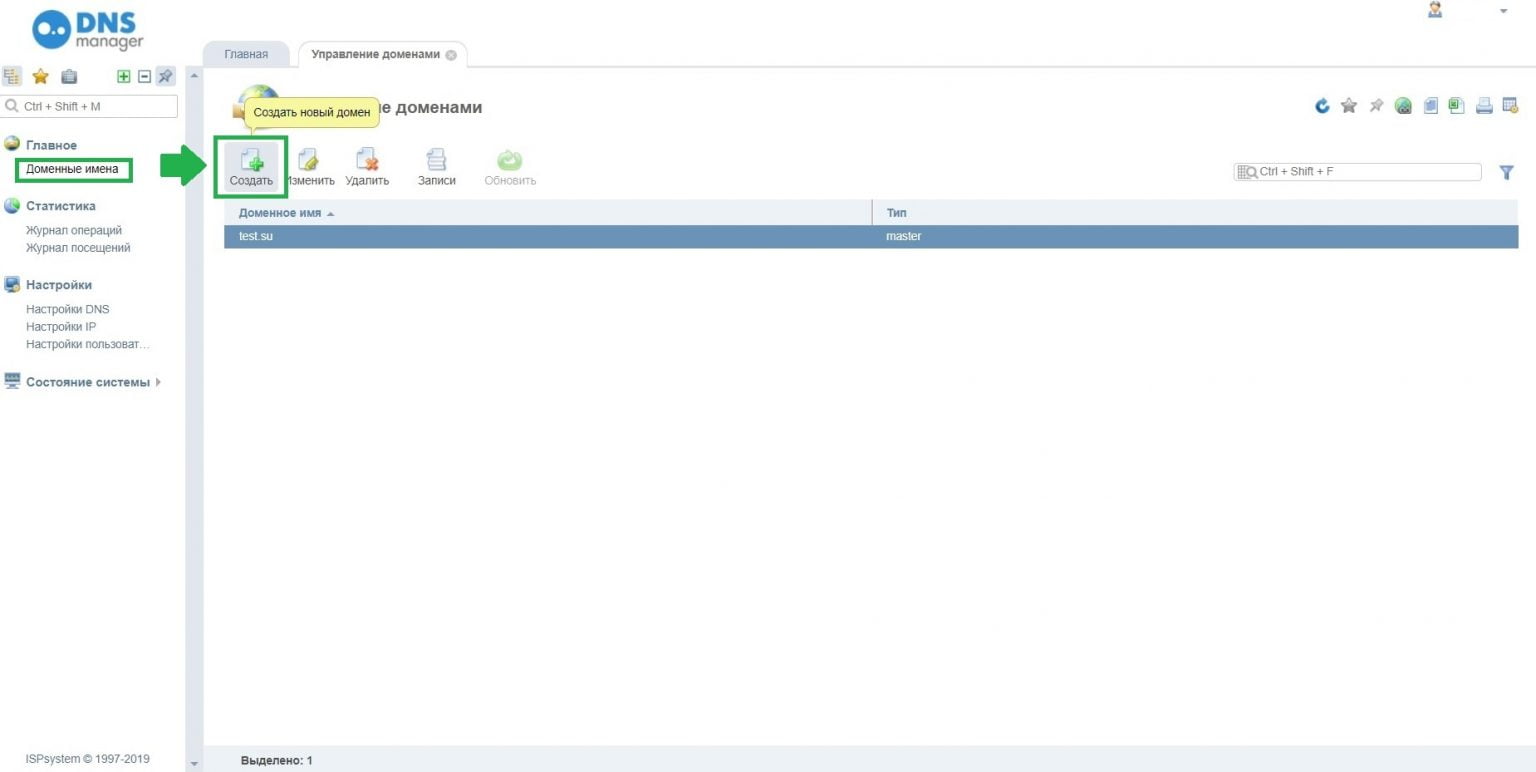The height and width of the screenshot is (772, 1536).
Task: Click the Настройки section icon
Action: point(12,284)
